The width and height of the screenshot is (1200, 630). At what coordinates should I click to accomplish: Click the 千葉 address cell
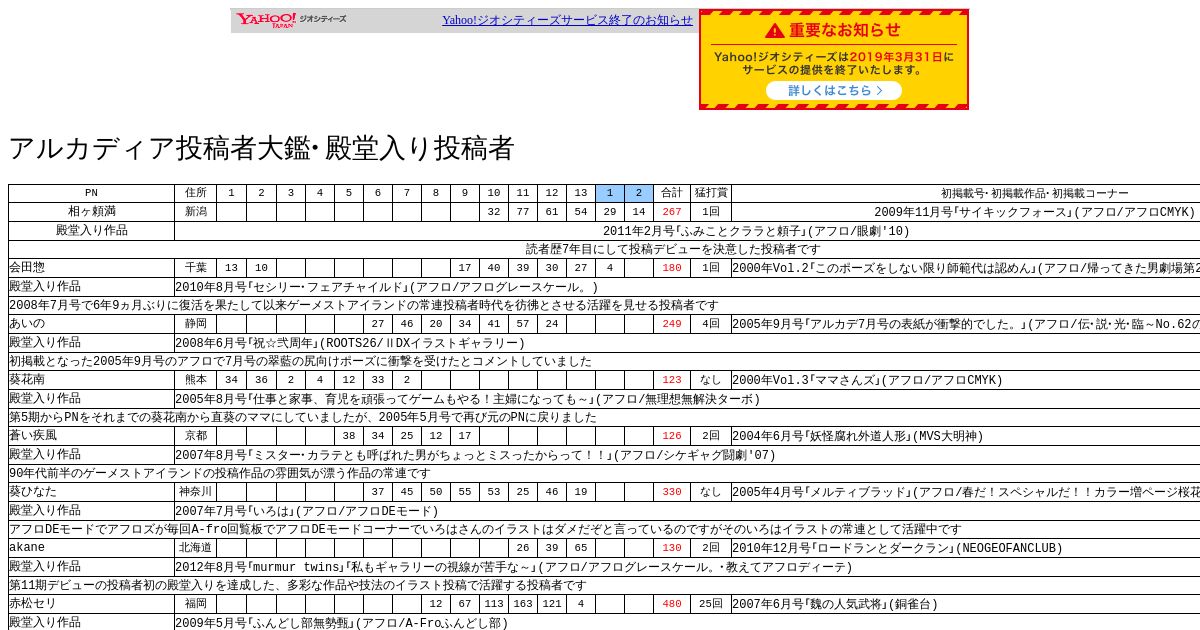(195, 268)
